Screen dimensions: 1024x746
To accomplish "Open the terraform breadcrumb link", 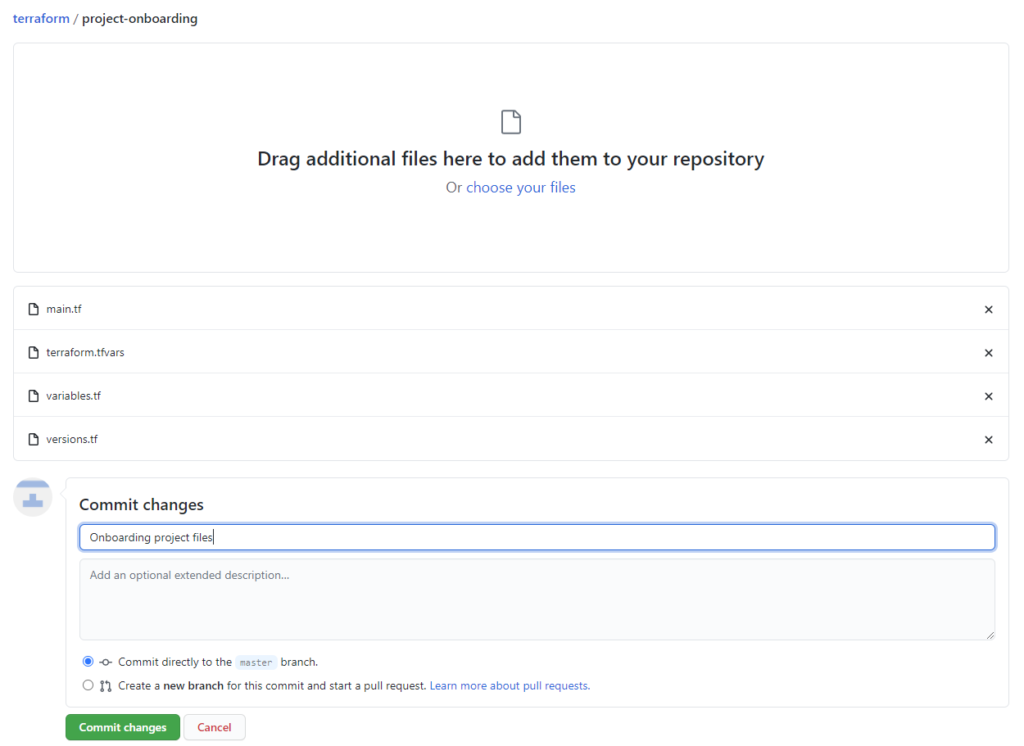I will pos(41,18).
